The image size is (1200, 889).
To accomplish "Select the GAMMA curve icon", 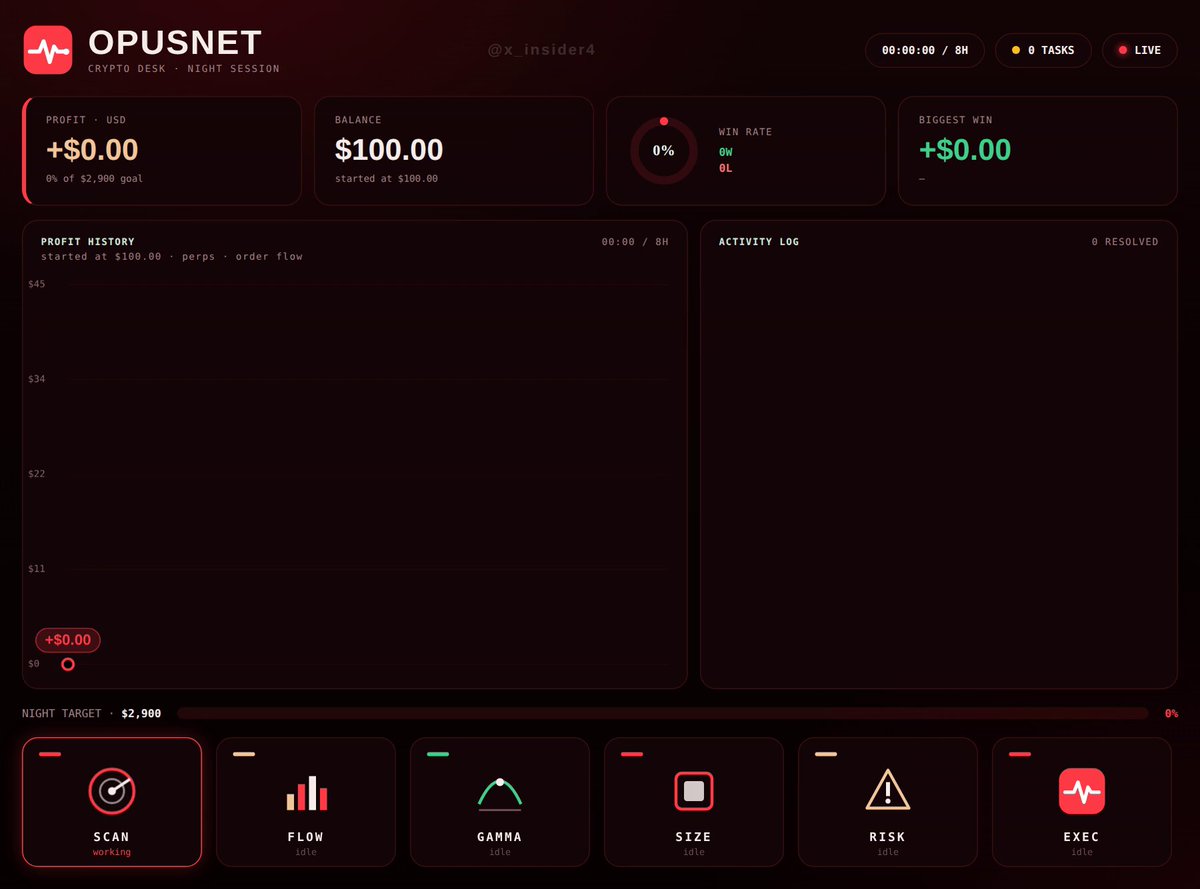I will 500,792.
